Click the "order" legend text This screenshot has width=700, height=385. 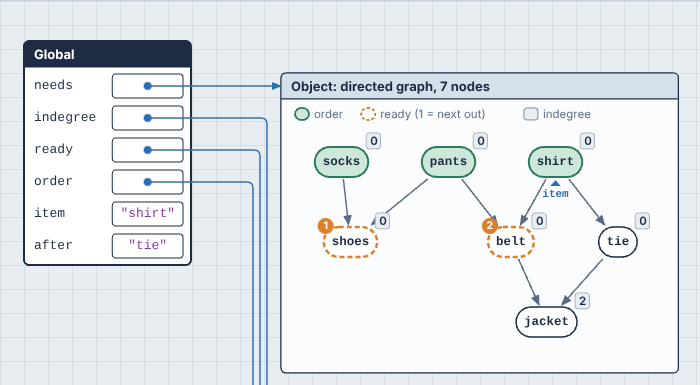click(328, 114)
